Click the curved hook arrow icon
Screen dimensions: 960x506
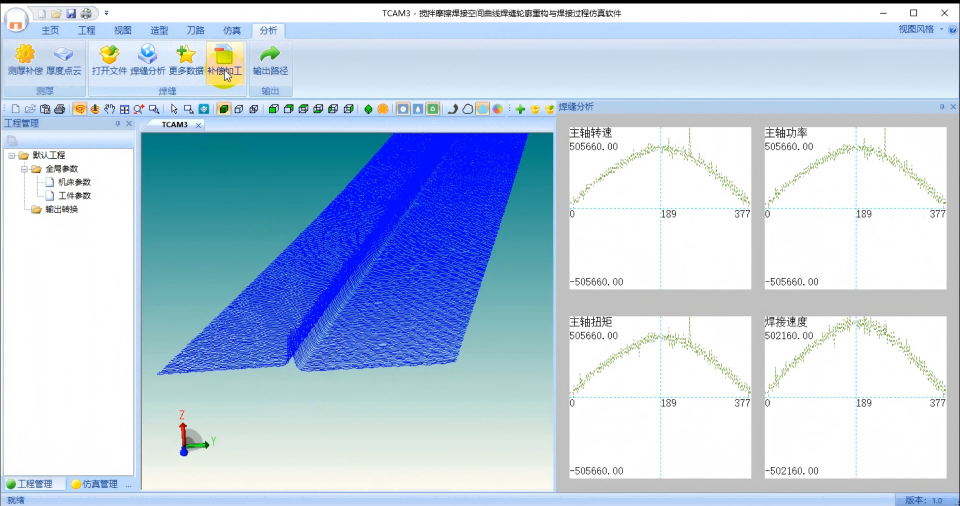point(452,109)
